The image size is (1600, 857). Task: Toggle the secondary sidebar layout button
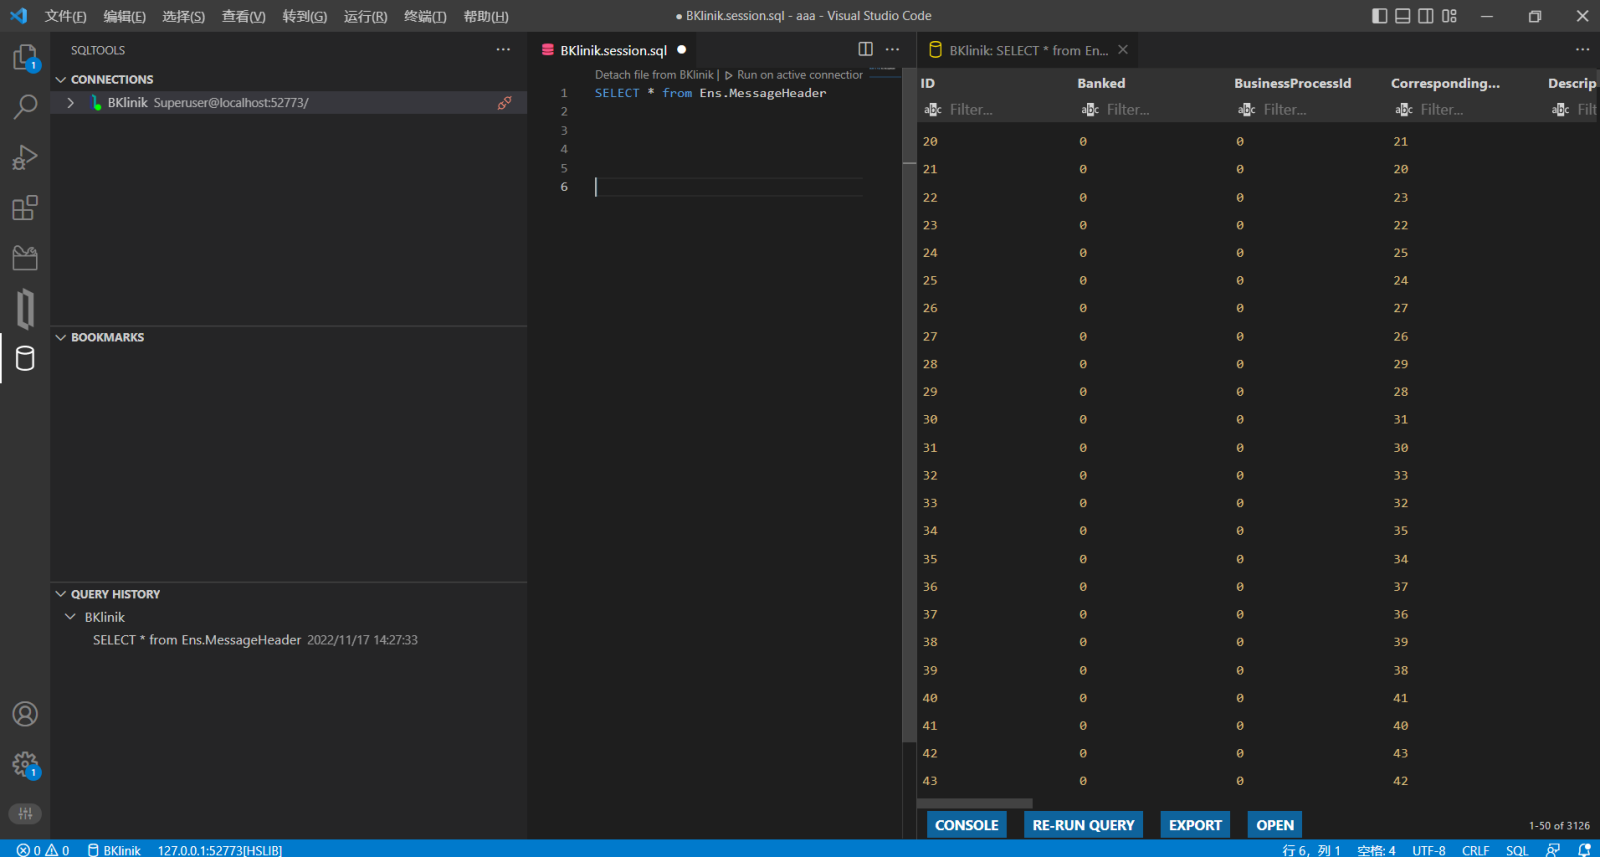pyautogui.click(x=1426, y=16)
